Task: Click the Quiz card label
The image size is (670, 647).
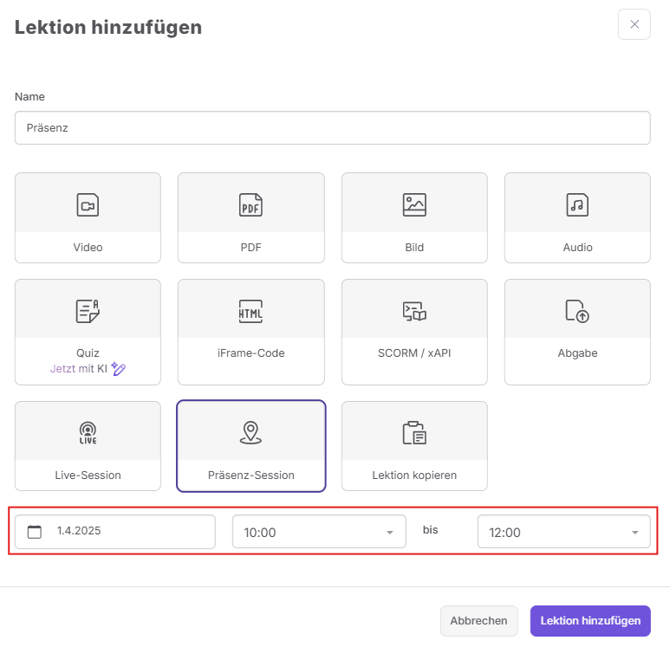Action: [88, 353]
